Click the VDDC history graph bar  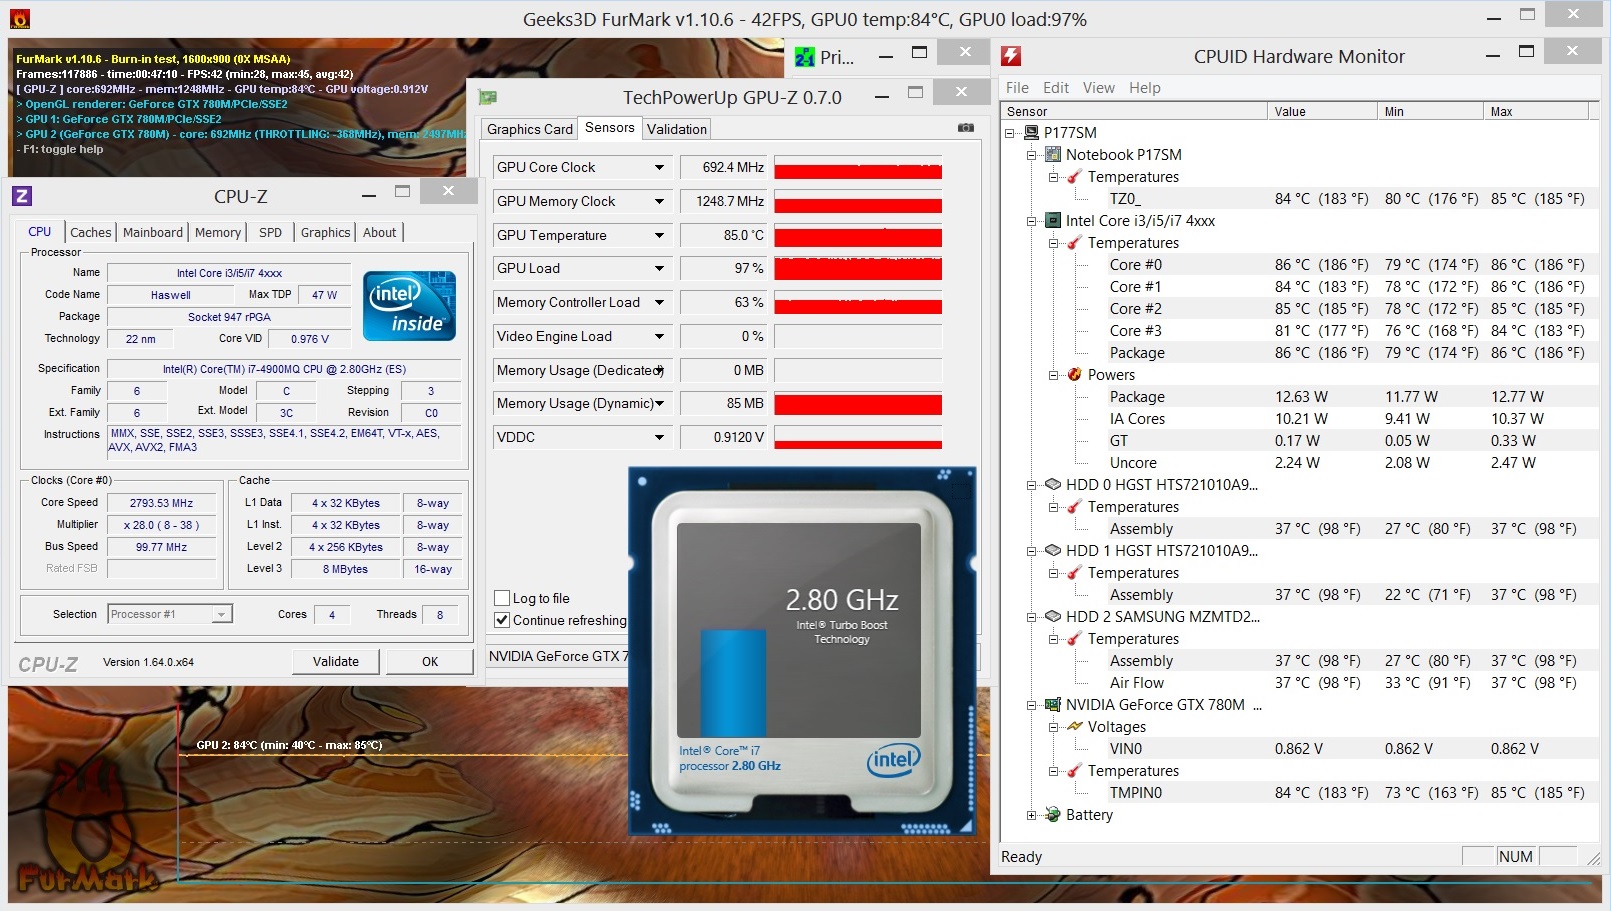(858, 437)
